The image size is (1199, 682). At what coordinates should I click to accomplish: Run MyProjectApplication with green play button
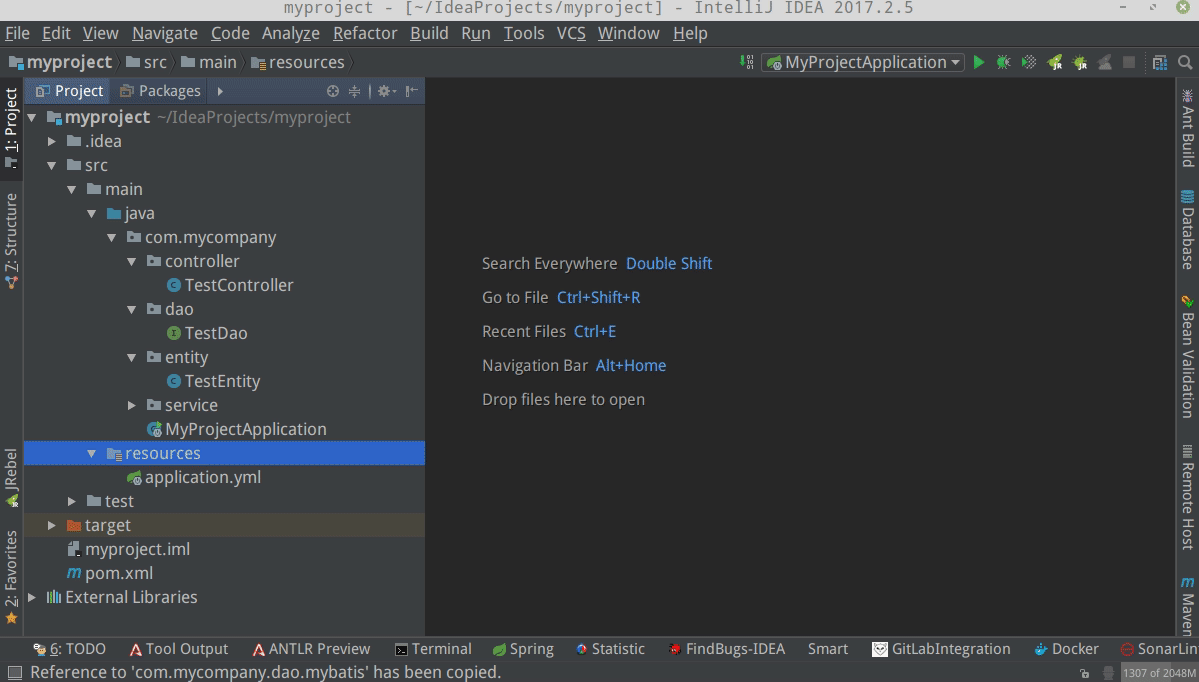(x=979, y=62)
